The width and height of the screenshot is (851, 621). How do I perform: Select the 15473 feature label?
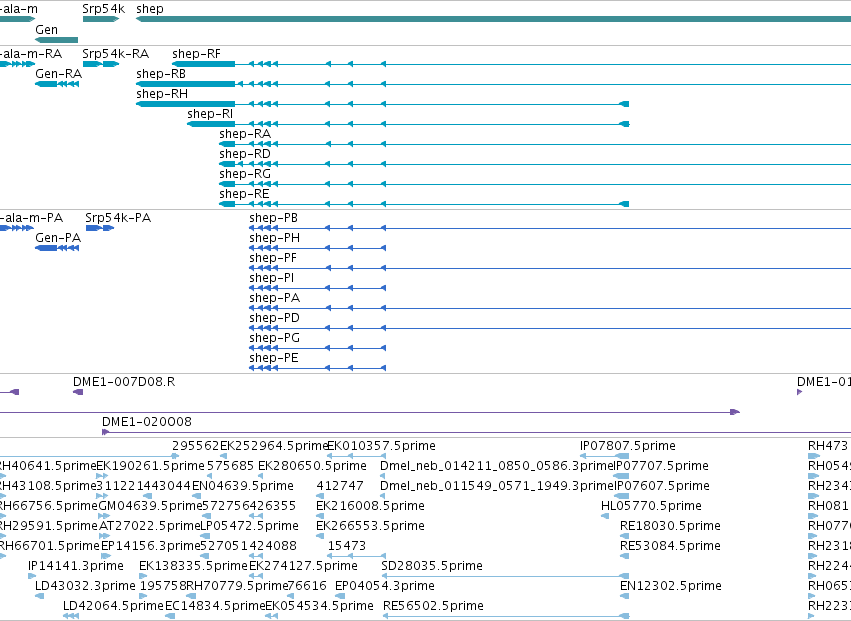tap(347, 546)
